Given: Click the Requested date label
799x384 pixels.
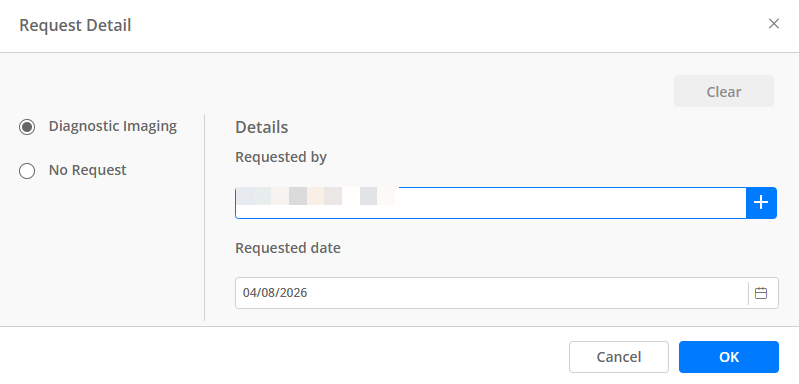Looking at the screenshot, I should [288, 248].
